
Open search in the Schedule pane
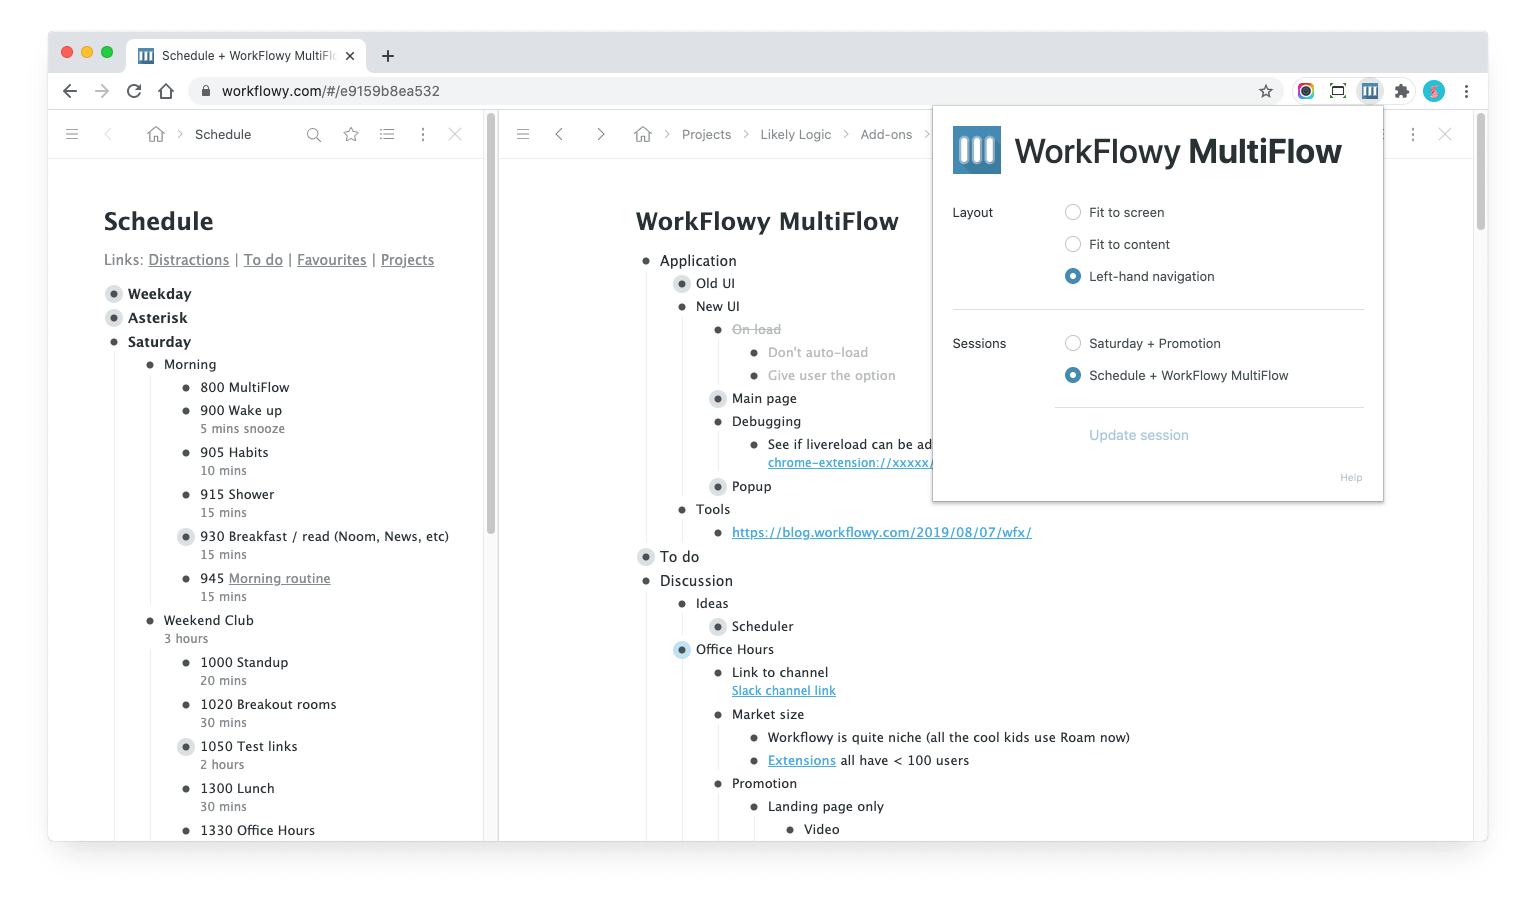click(314, 134)
